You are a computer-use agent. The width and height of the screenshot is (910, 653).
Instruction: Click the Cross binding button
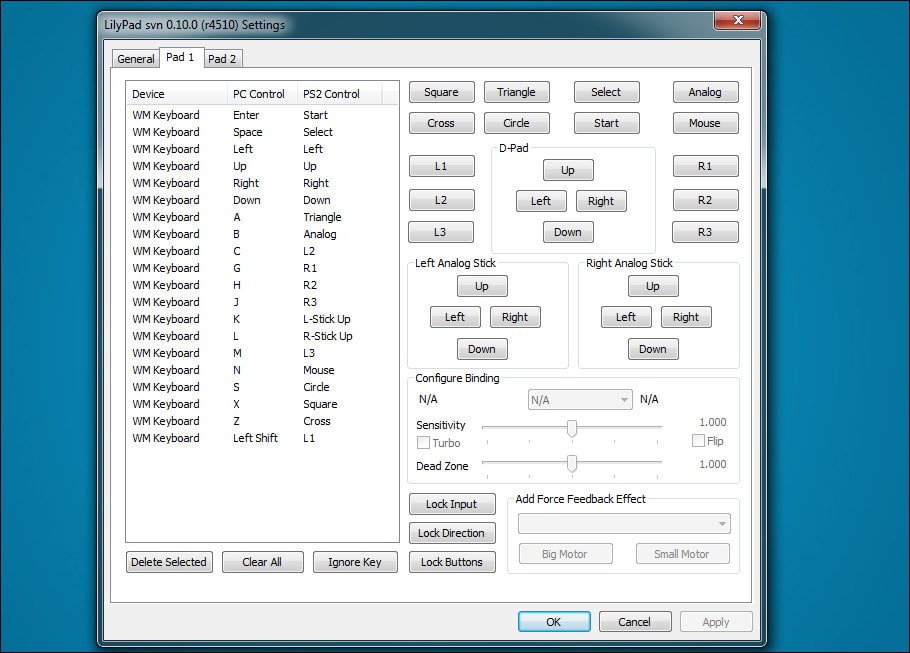[x=441, y=123]
